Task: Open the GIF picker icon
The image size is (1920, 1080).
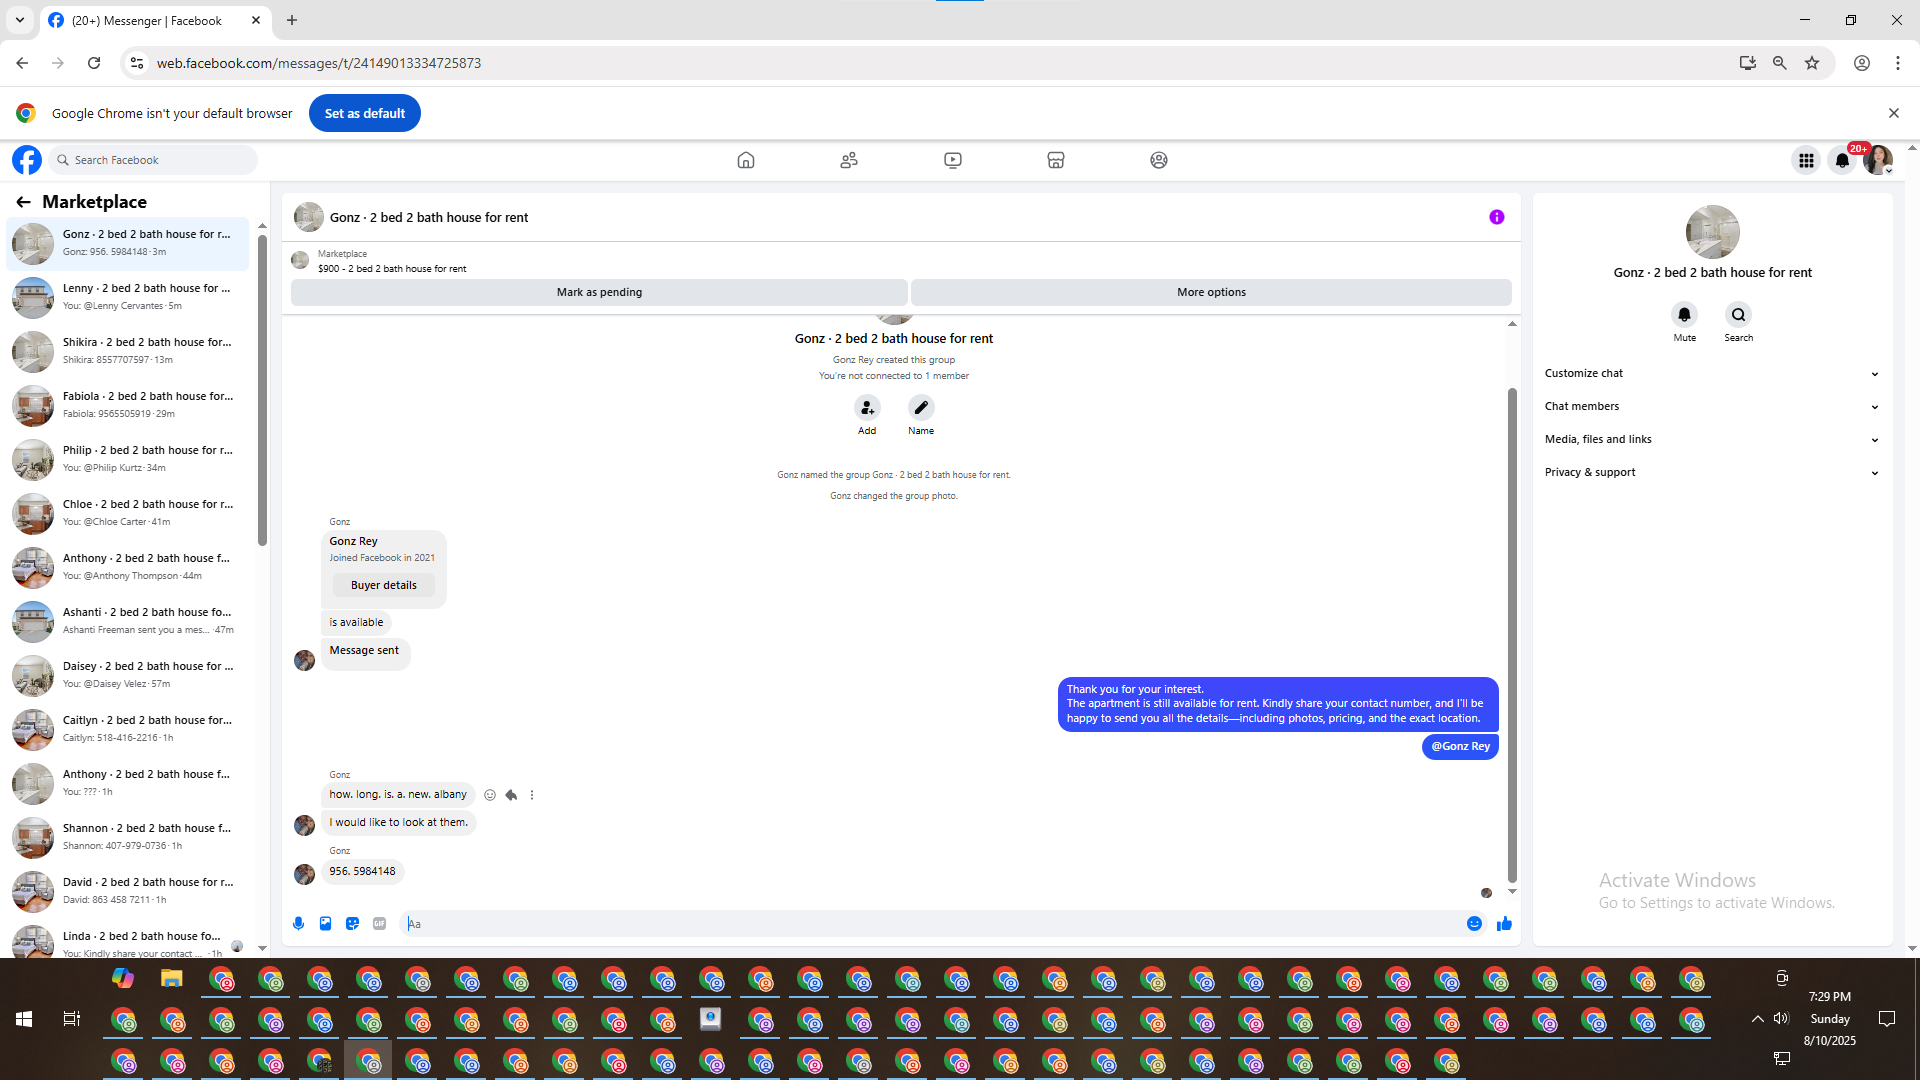Action: pos(379,924)
